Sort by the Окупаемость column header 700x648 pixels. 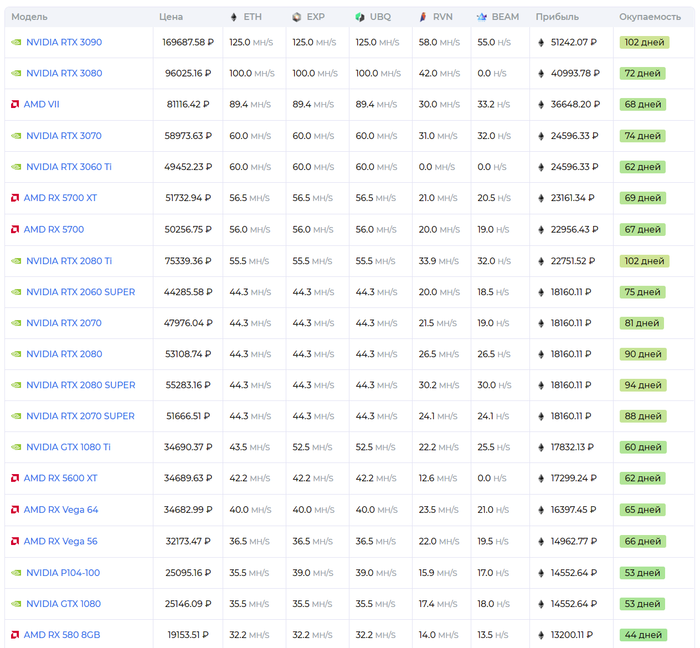[x=650, y=17]
